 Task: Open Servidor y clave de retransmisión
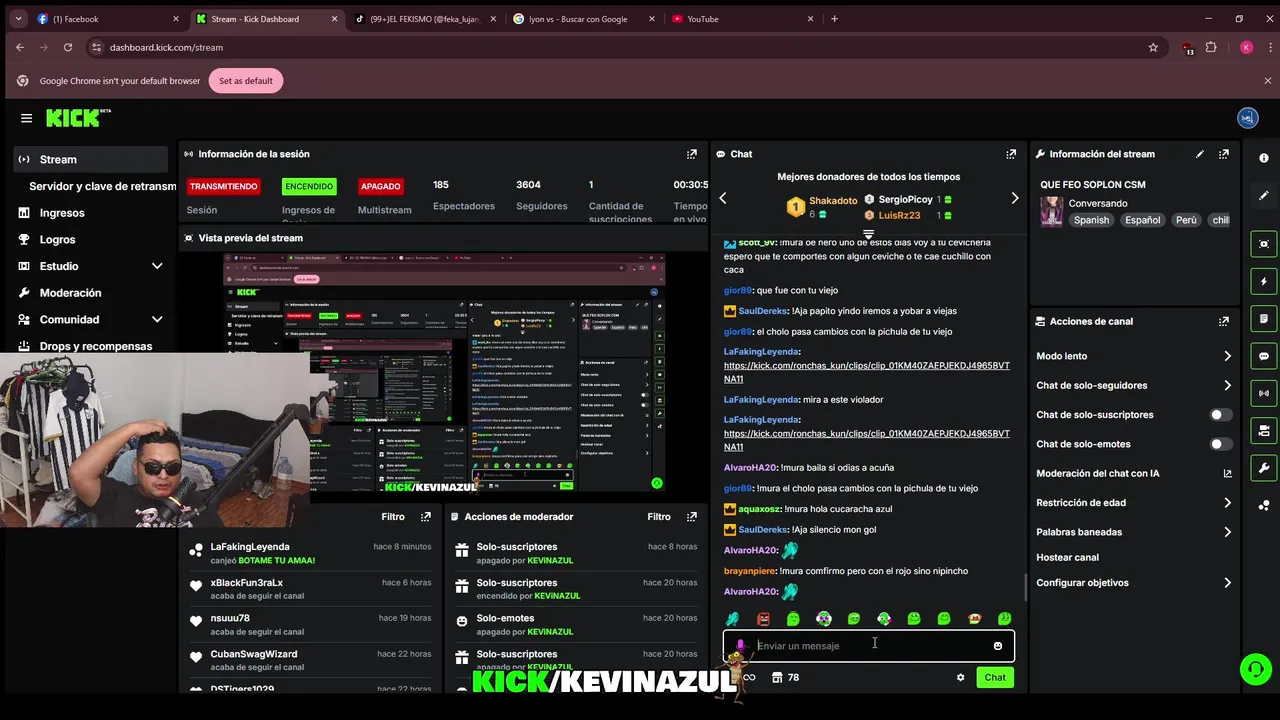pos(102,186)
